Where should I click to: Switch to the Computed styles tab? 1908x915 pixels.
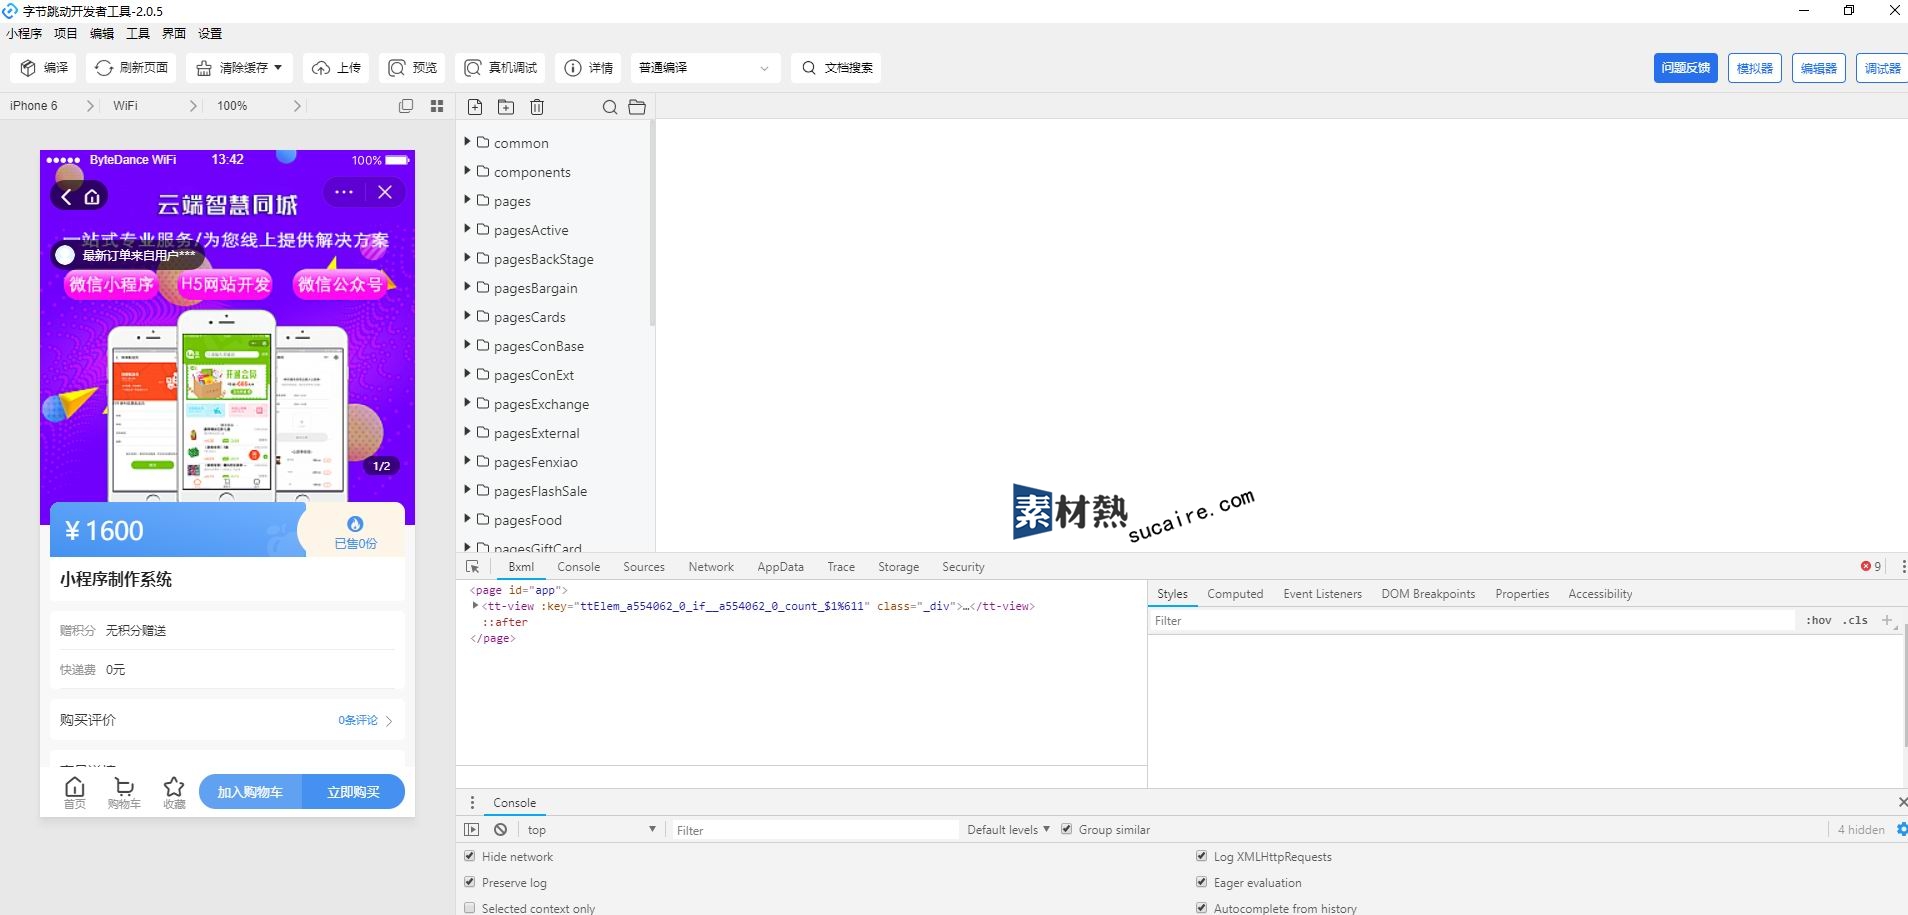click(x=1235, y=594)
